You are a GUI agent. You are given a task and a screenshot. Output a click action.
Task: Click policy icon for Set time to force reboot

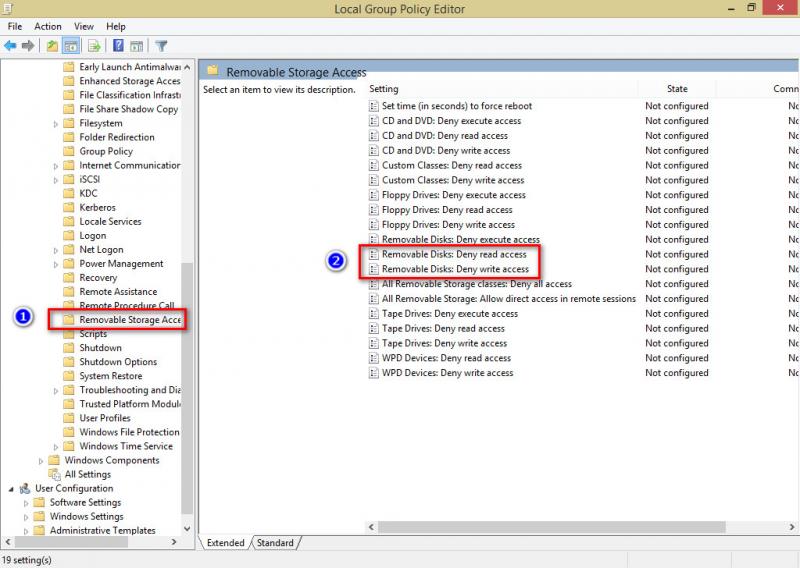click(374, 106)
